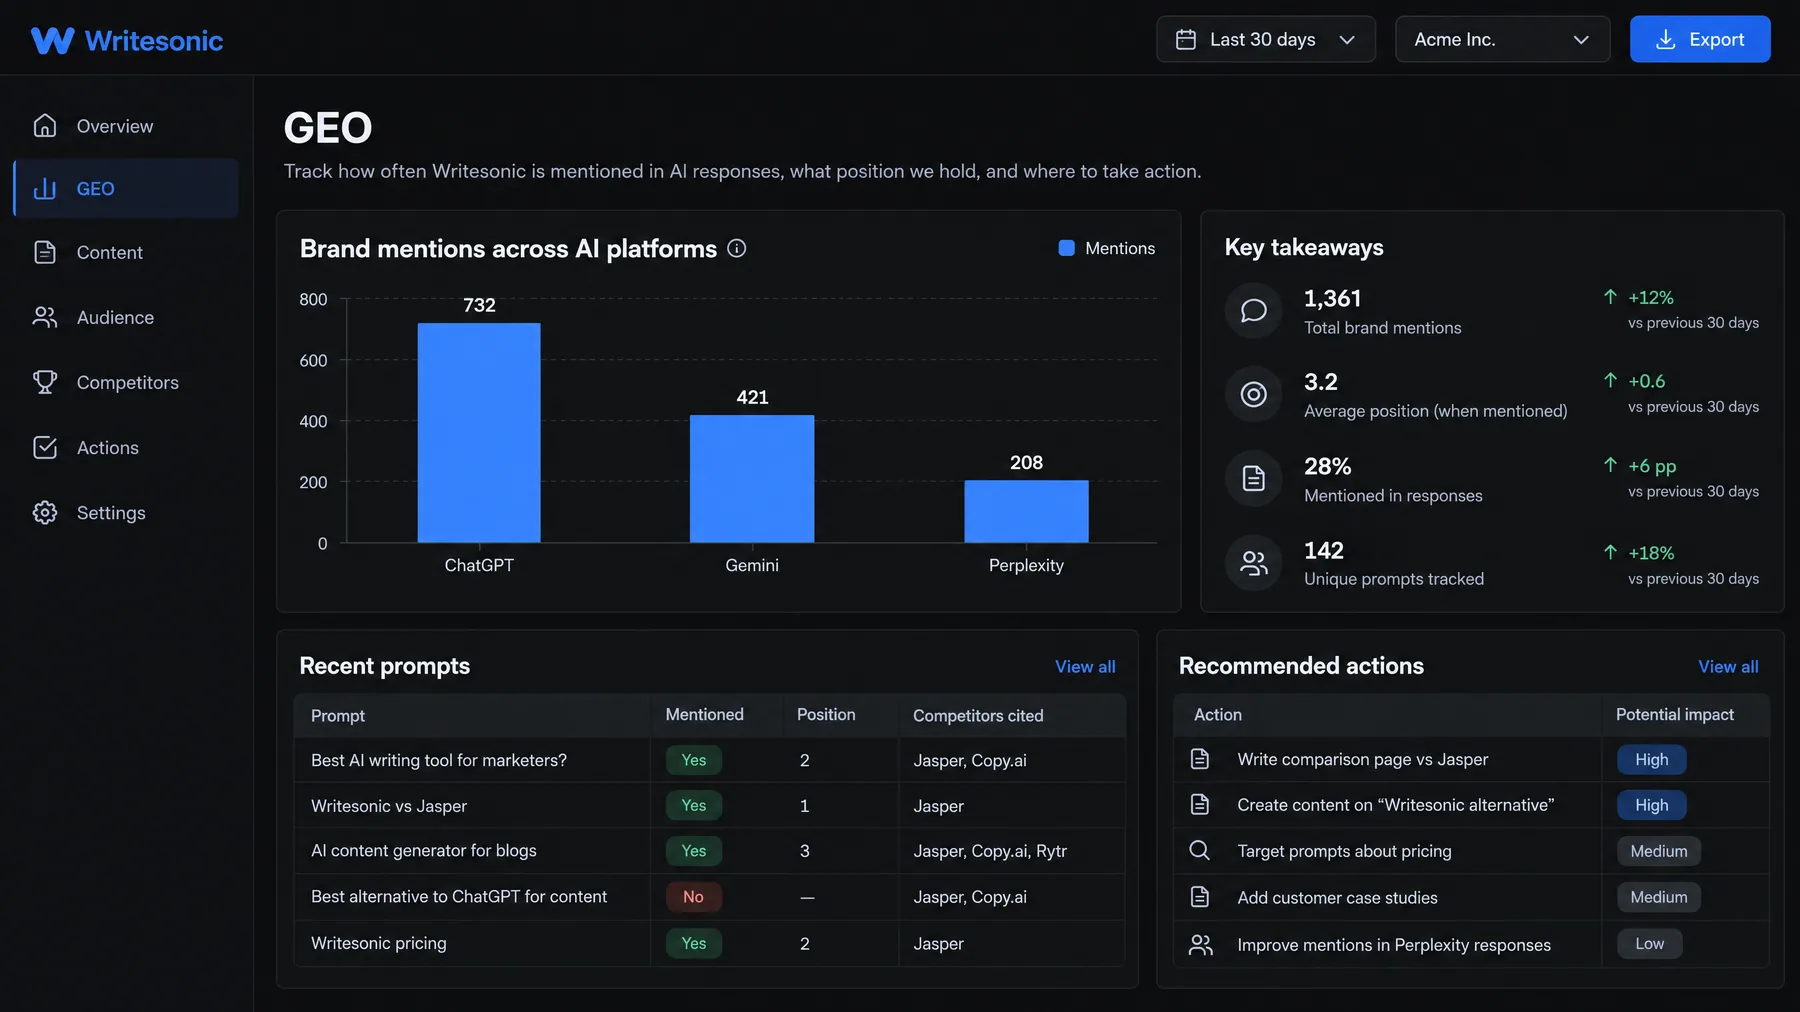Click the target icon for Average position
The height and width of the screenshot is (1012, 1800).
pyautogui.click(x=1253, y=394)
